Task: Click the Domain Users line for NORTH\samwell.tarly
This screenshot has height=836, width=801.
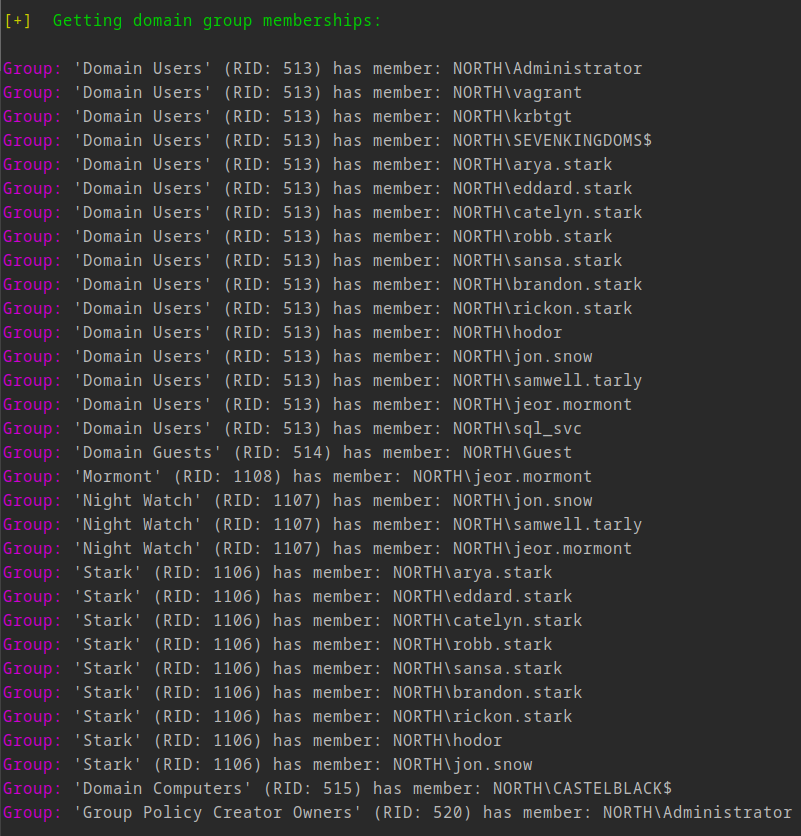Action: click(x=323, y=381)
